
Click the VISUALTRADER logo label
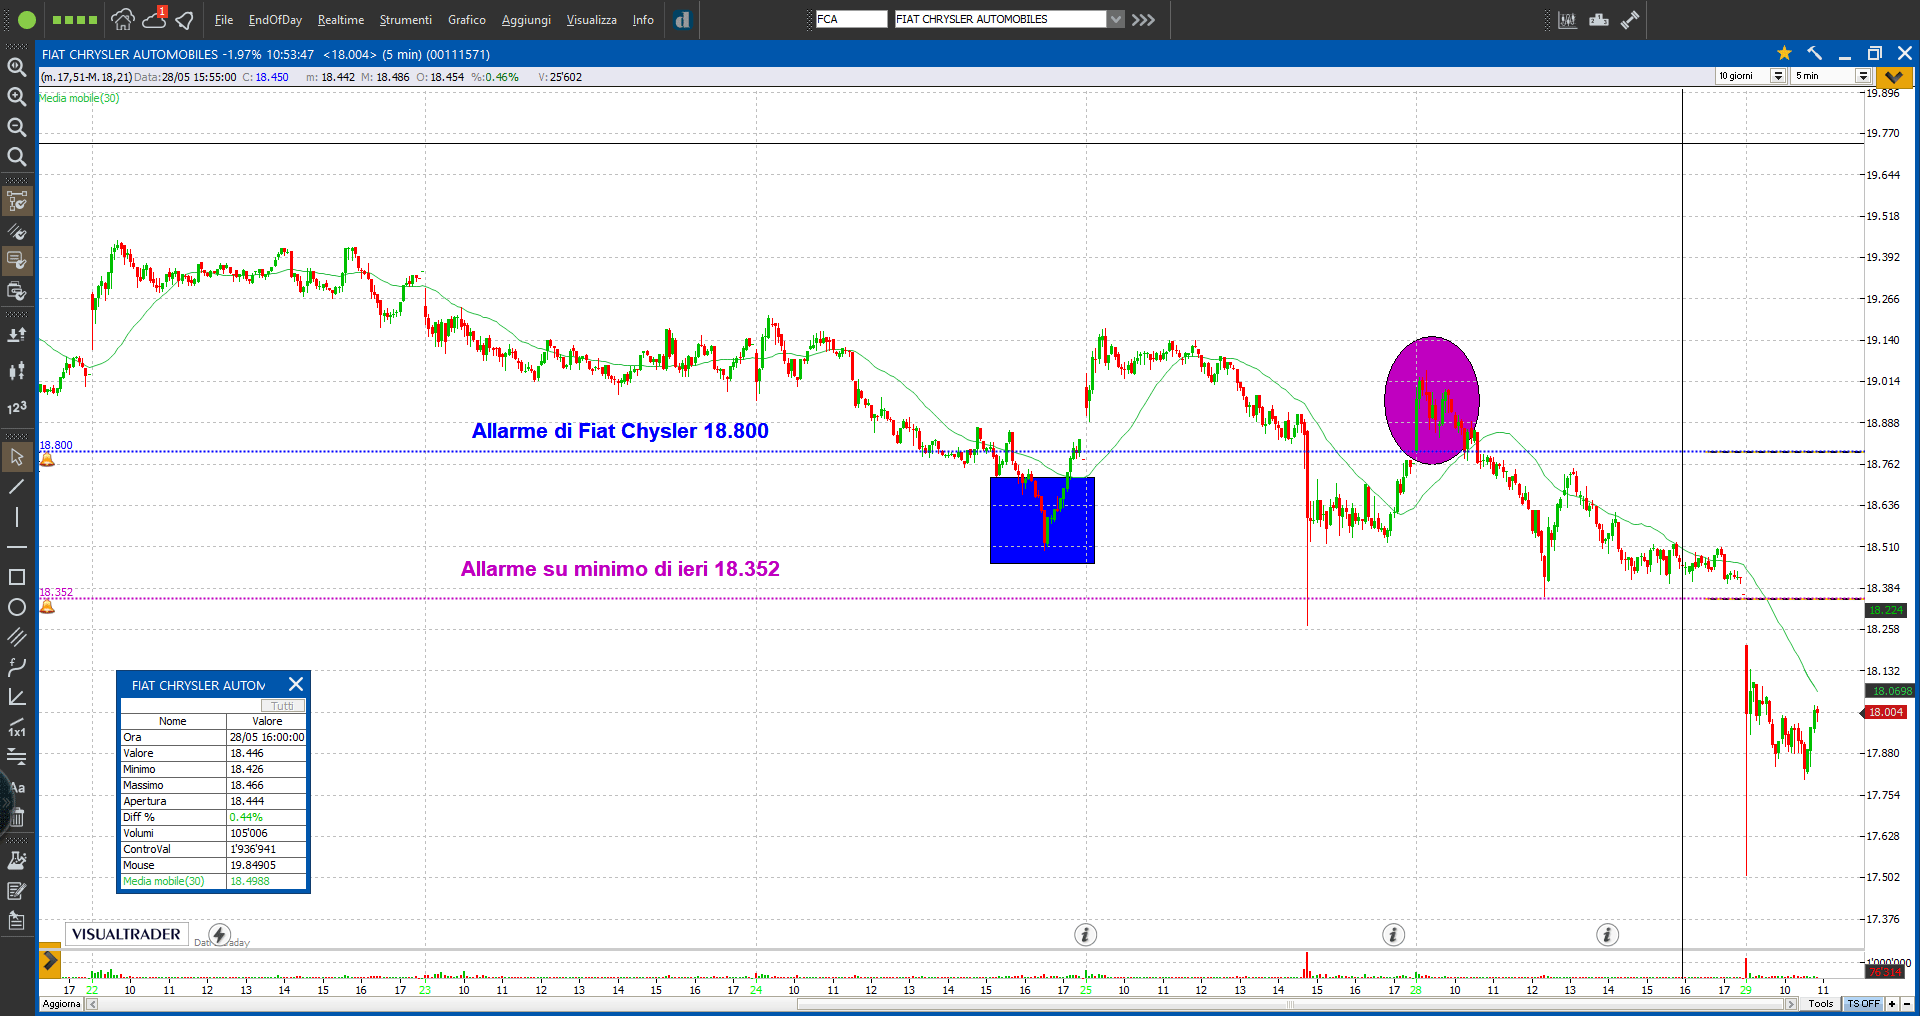point(126,934)
